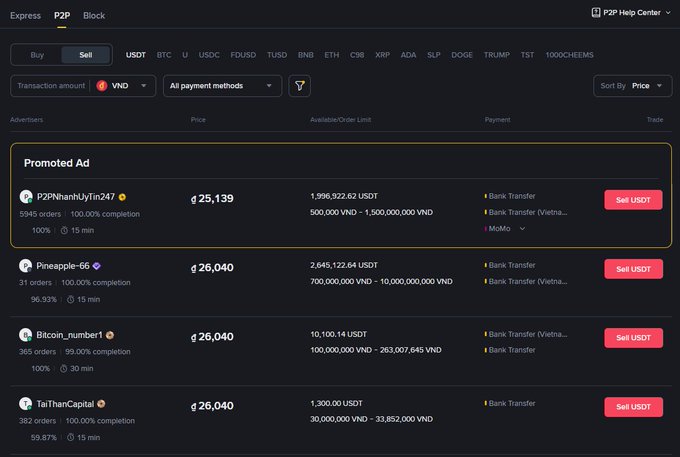
Task: Click the Promoted Ad heading
Action: (x=57, y=163)
